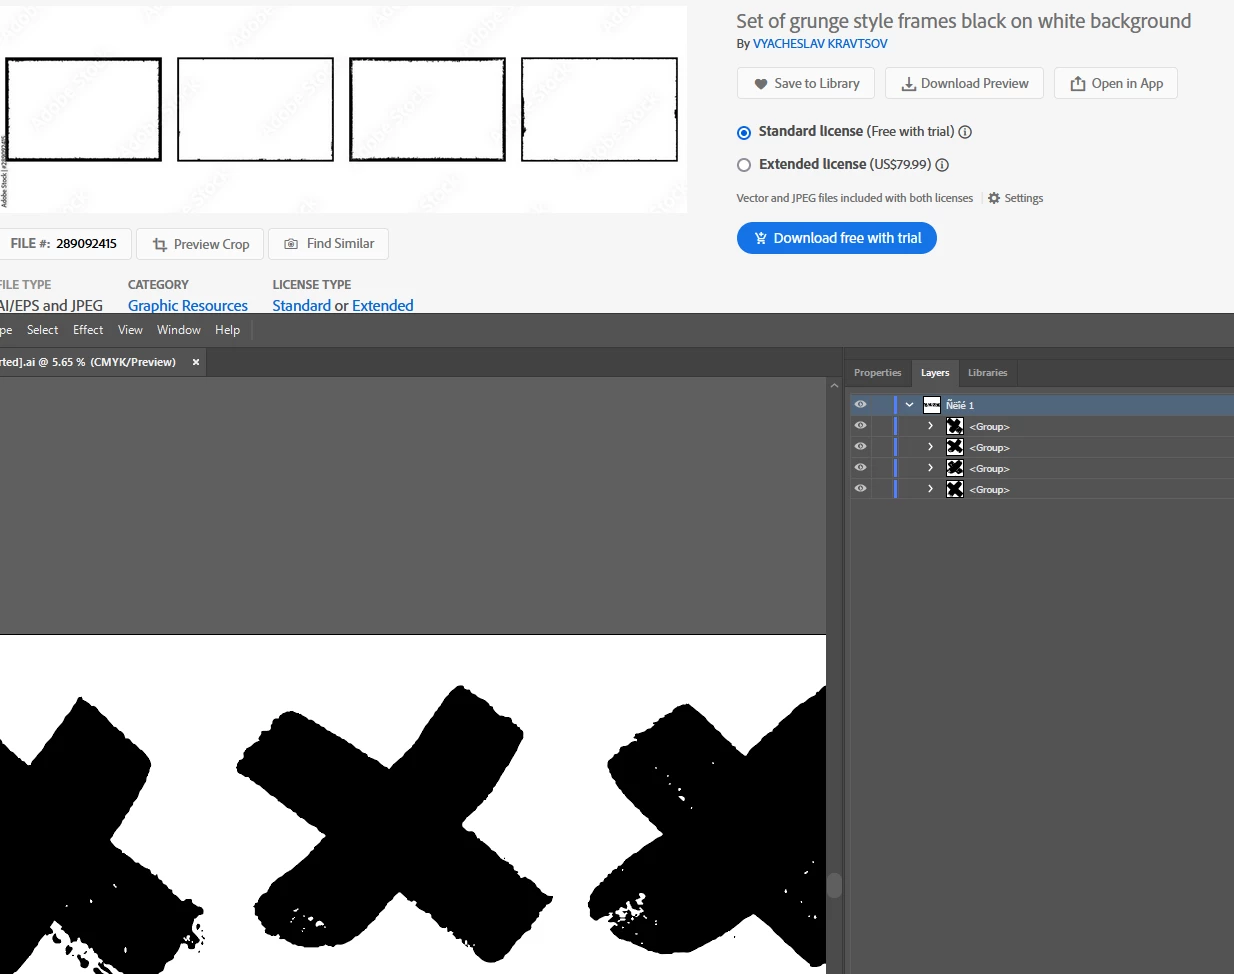Click the canvas vertical scrollbar thumb

click(x=835, y=885)
